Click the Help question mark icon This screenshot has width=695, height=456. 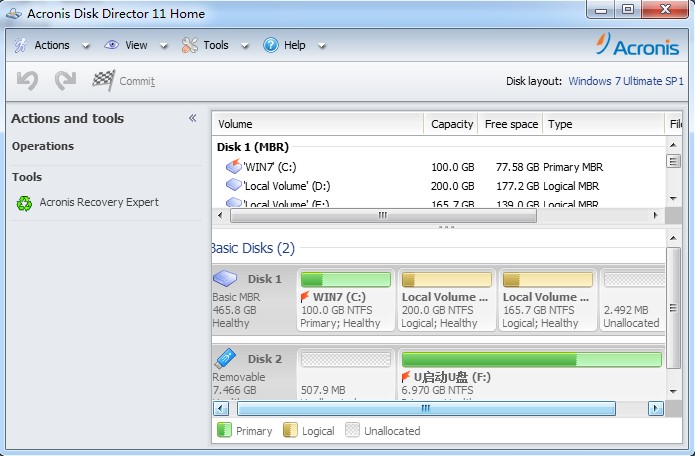[270, 45]
